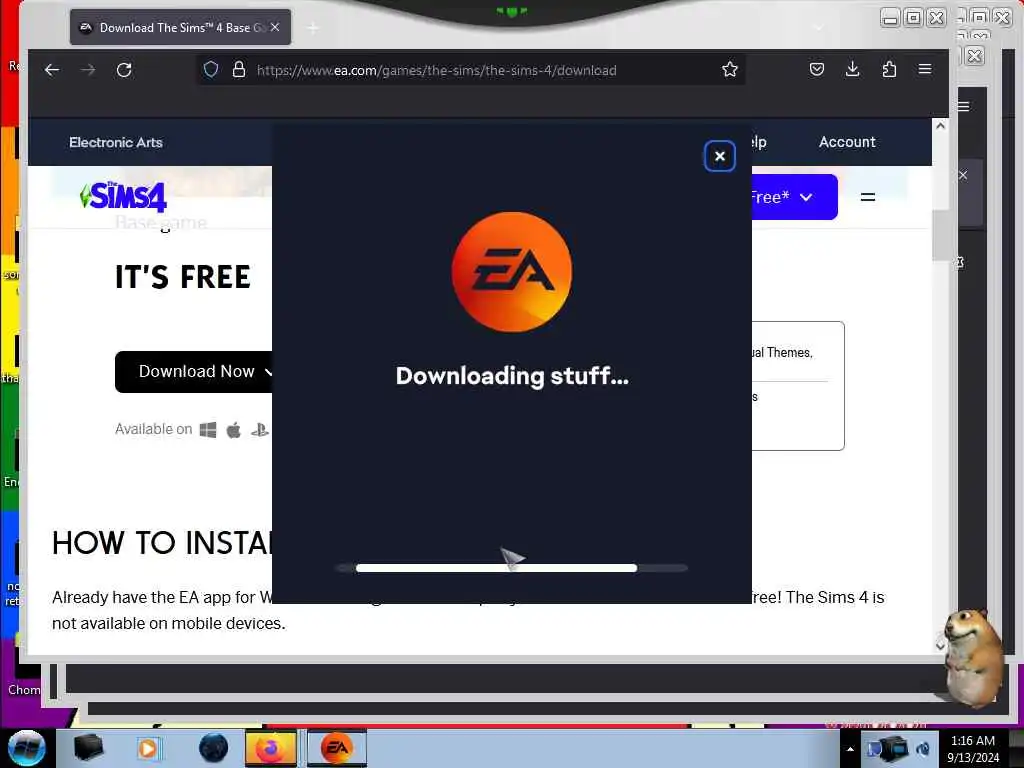
Task: Reload the current page
Action: click(124, 70)
